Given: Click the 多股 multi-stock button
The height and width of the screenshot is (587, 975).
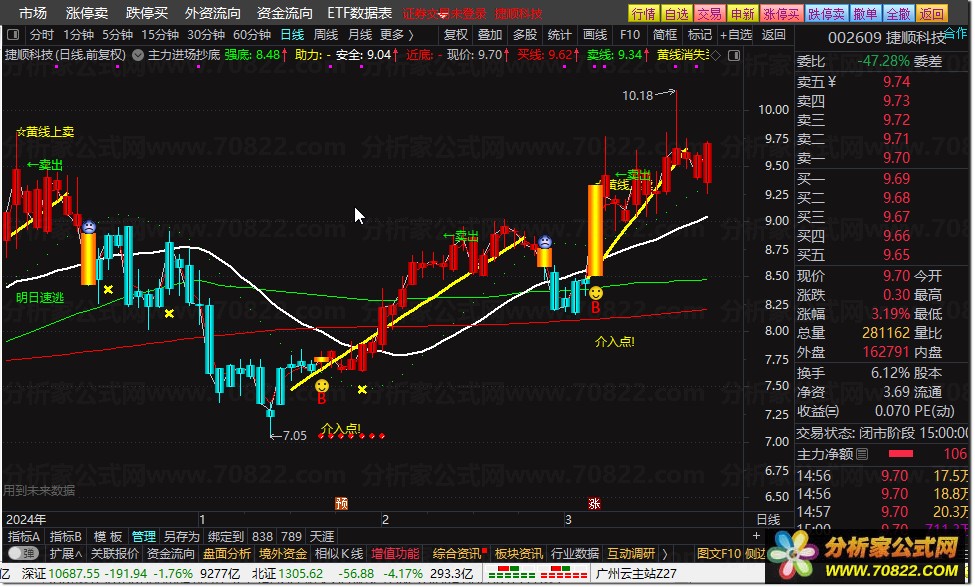Looking at the screenshot, I should point(525,35).
